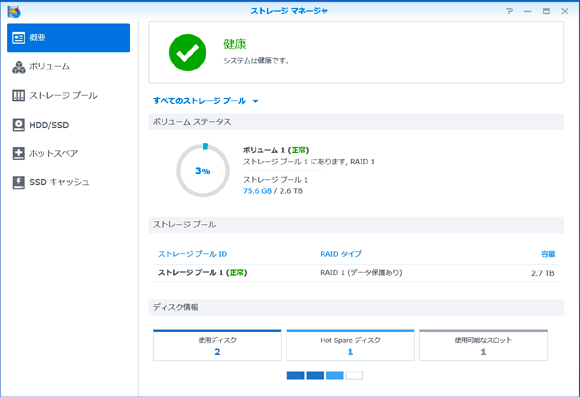Click the ホットスペア plus icon

click(18, 153)
